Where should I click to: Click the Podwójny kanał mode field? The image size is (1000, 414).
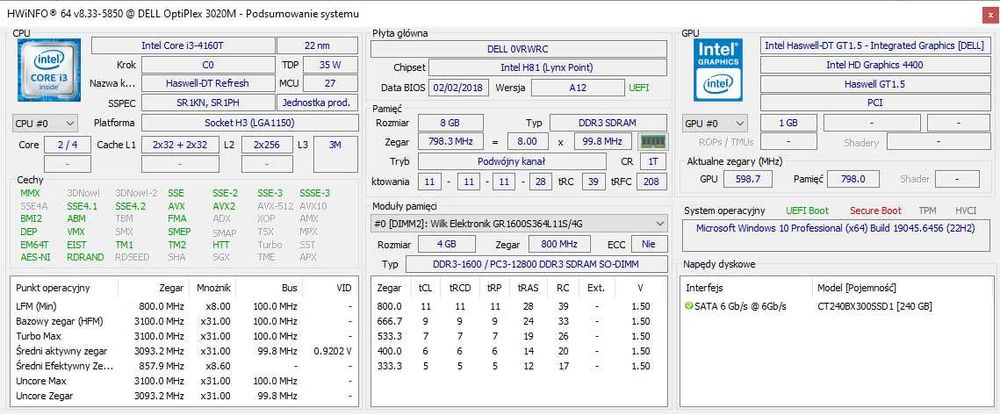511,161
